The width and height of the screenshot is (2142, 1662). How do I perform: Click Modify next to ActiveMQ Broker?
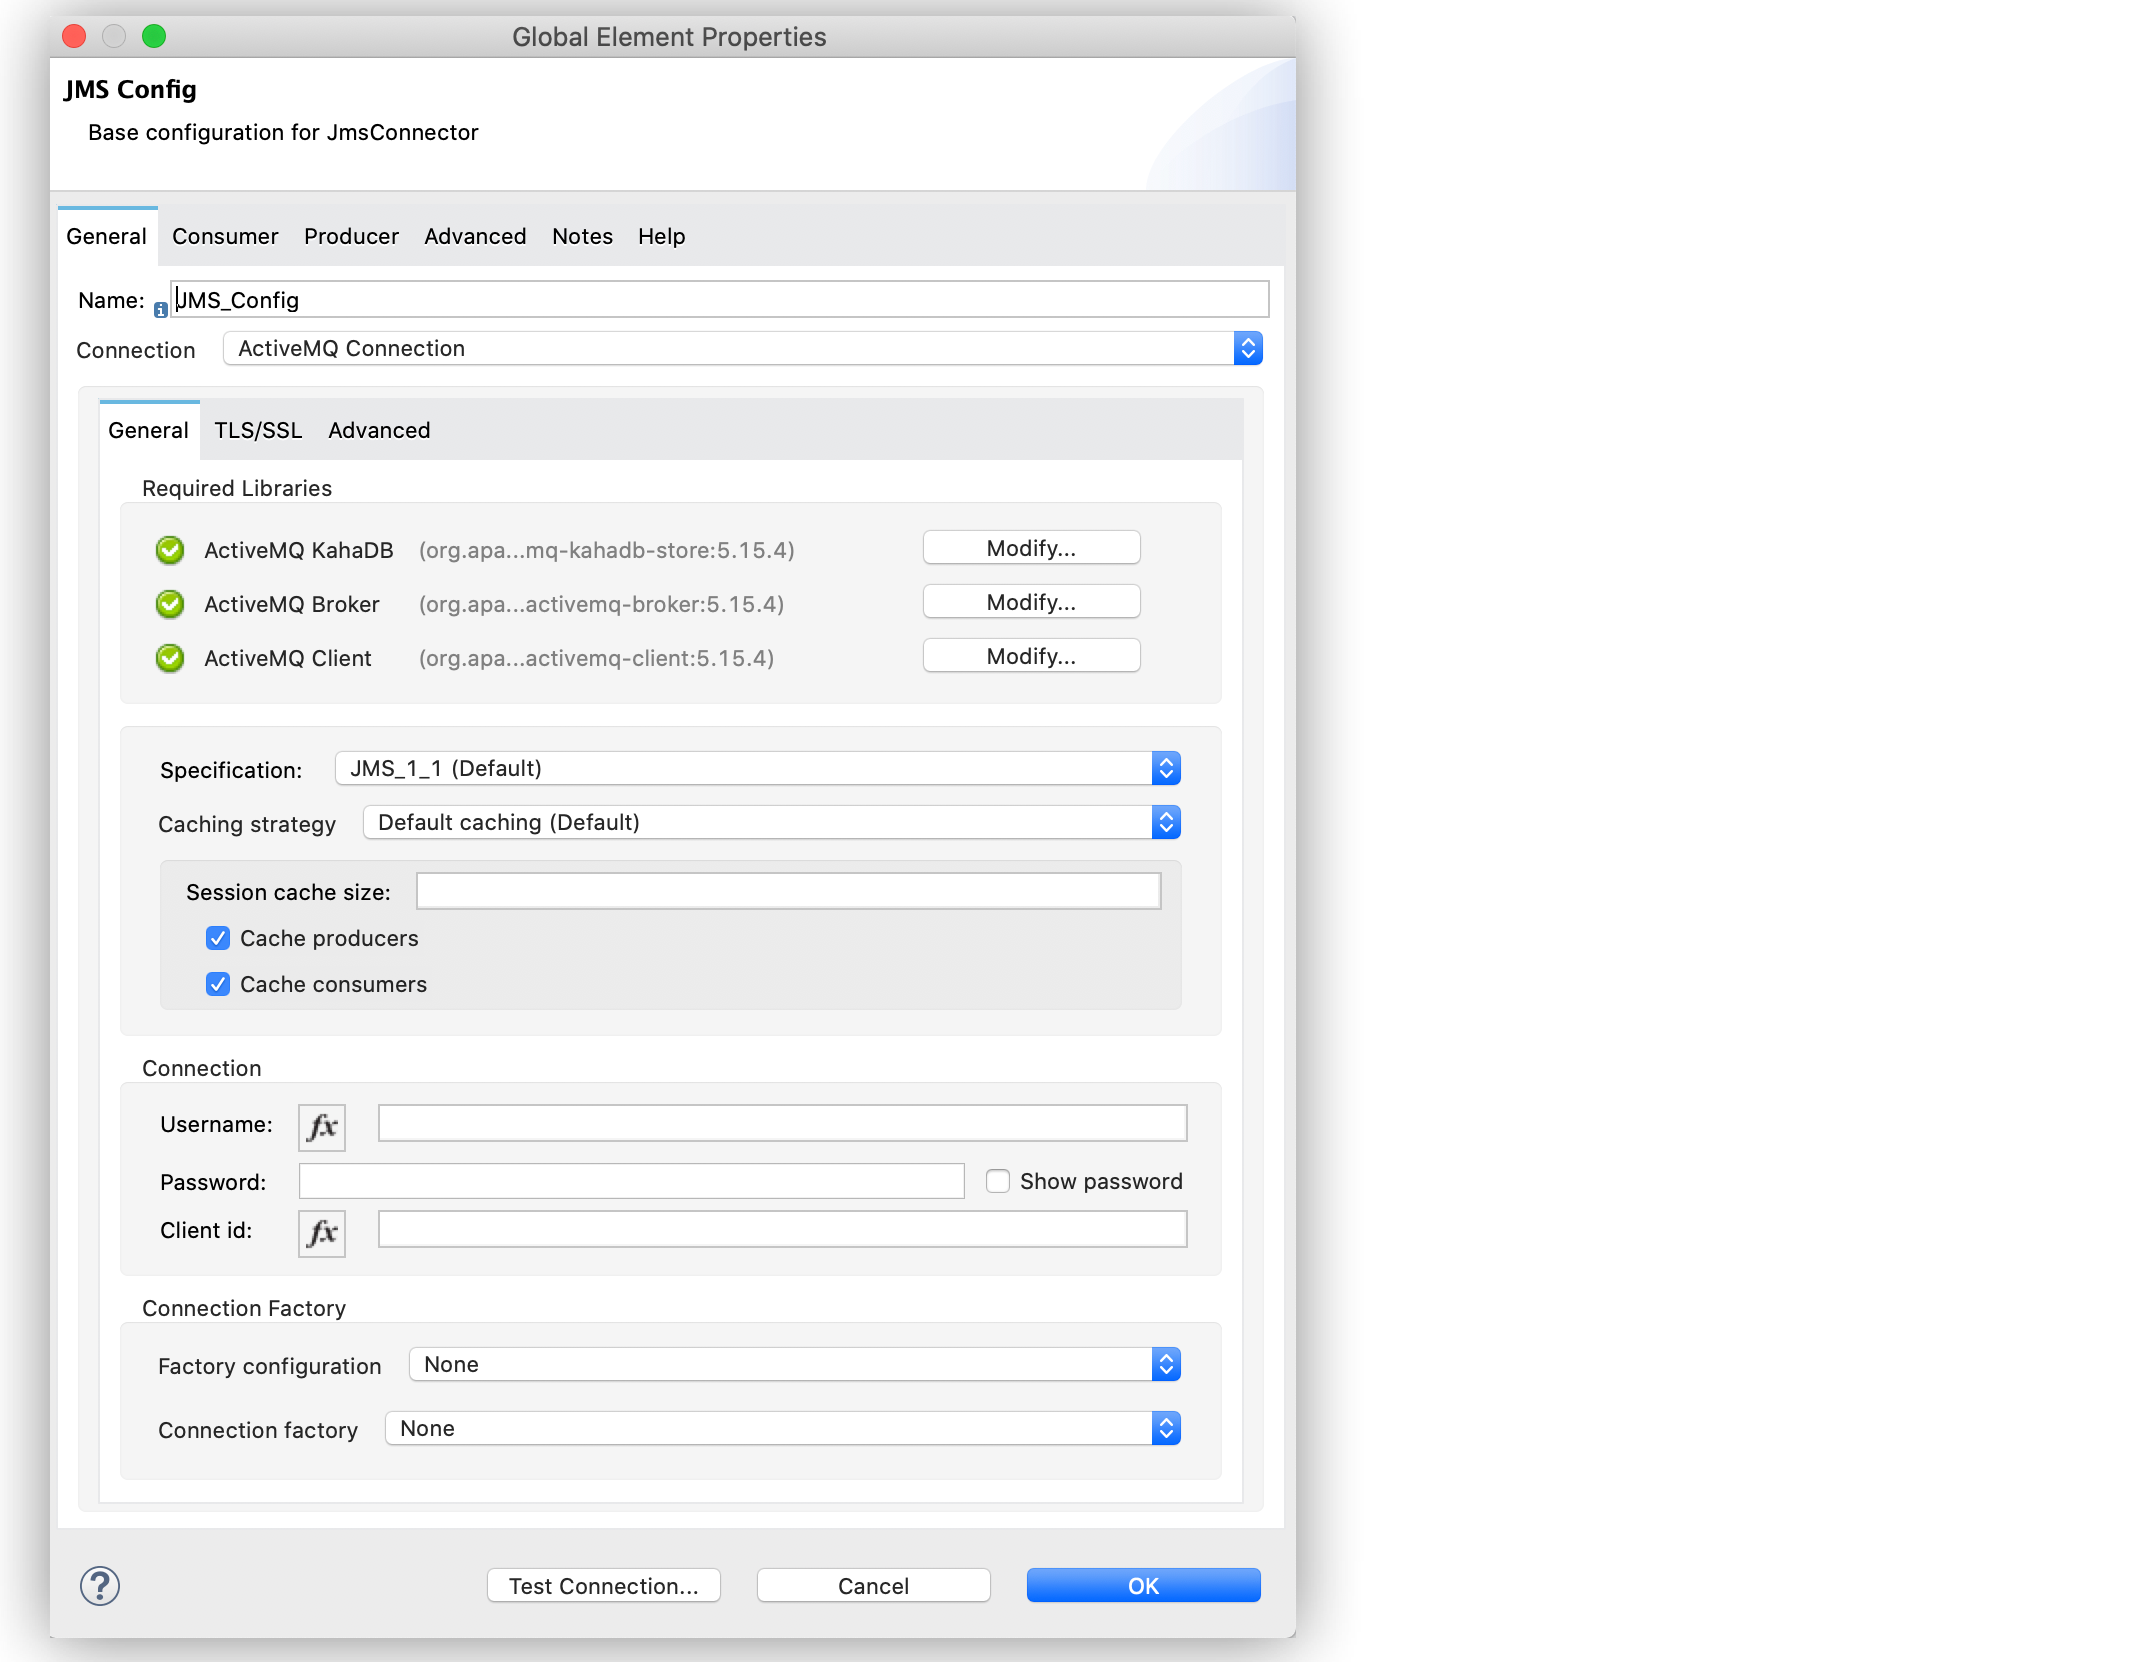point(1031,601)
